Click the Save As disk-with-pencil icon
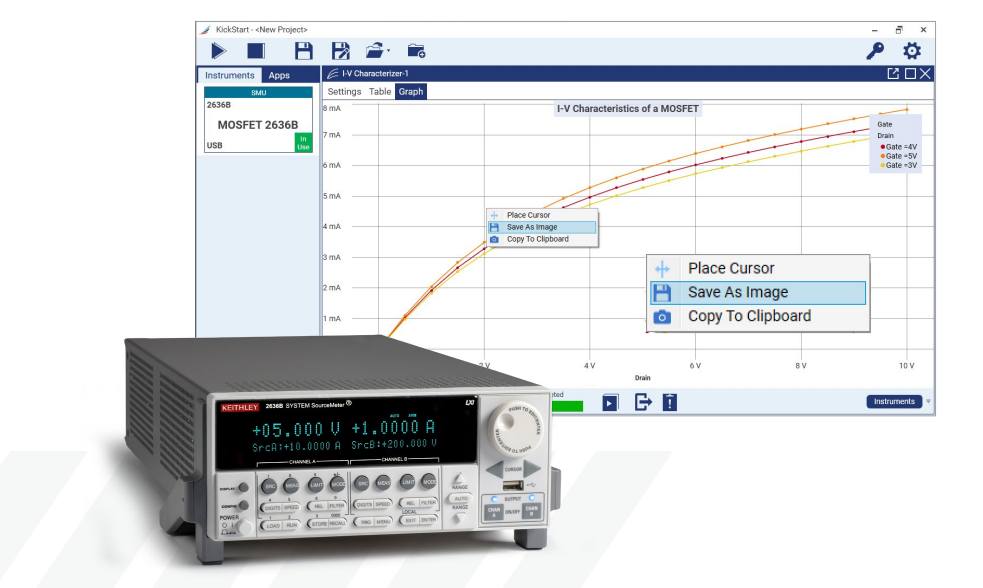The image size is (983, 588). [340, 51]
